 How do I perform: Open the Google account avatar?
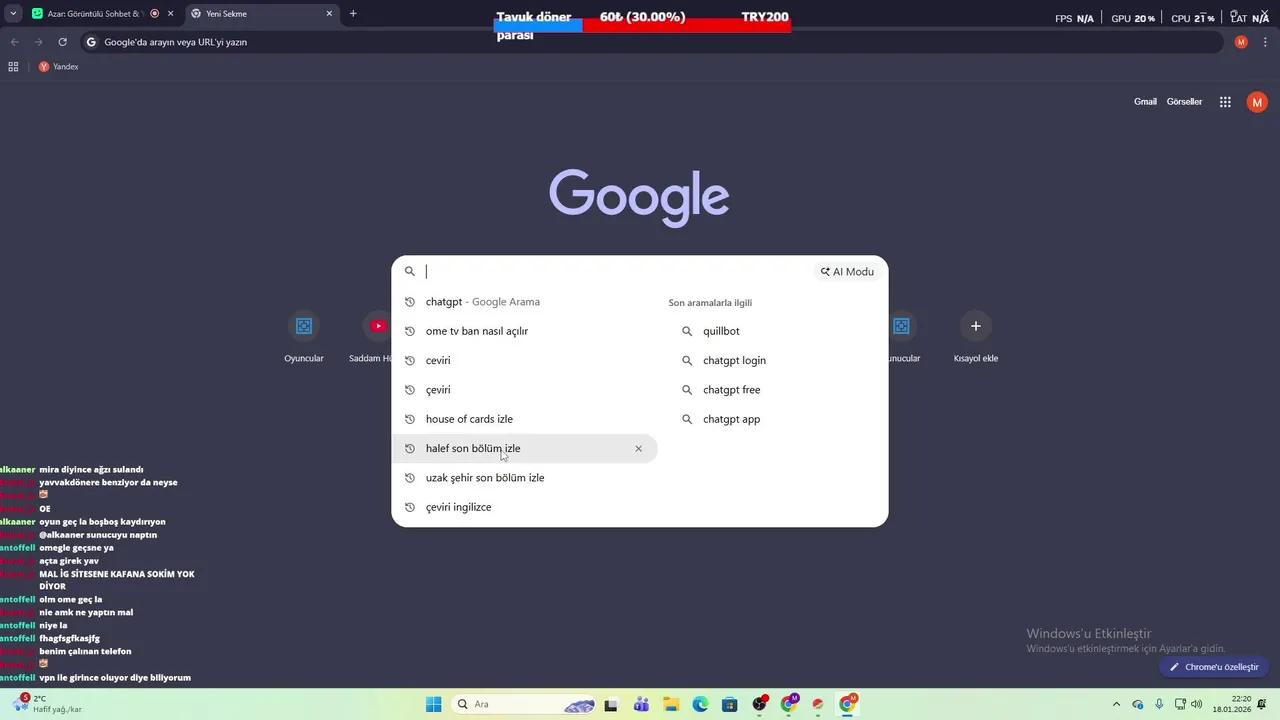pos(1257,102)
